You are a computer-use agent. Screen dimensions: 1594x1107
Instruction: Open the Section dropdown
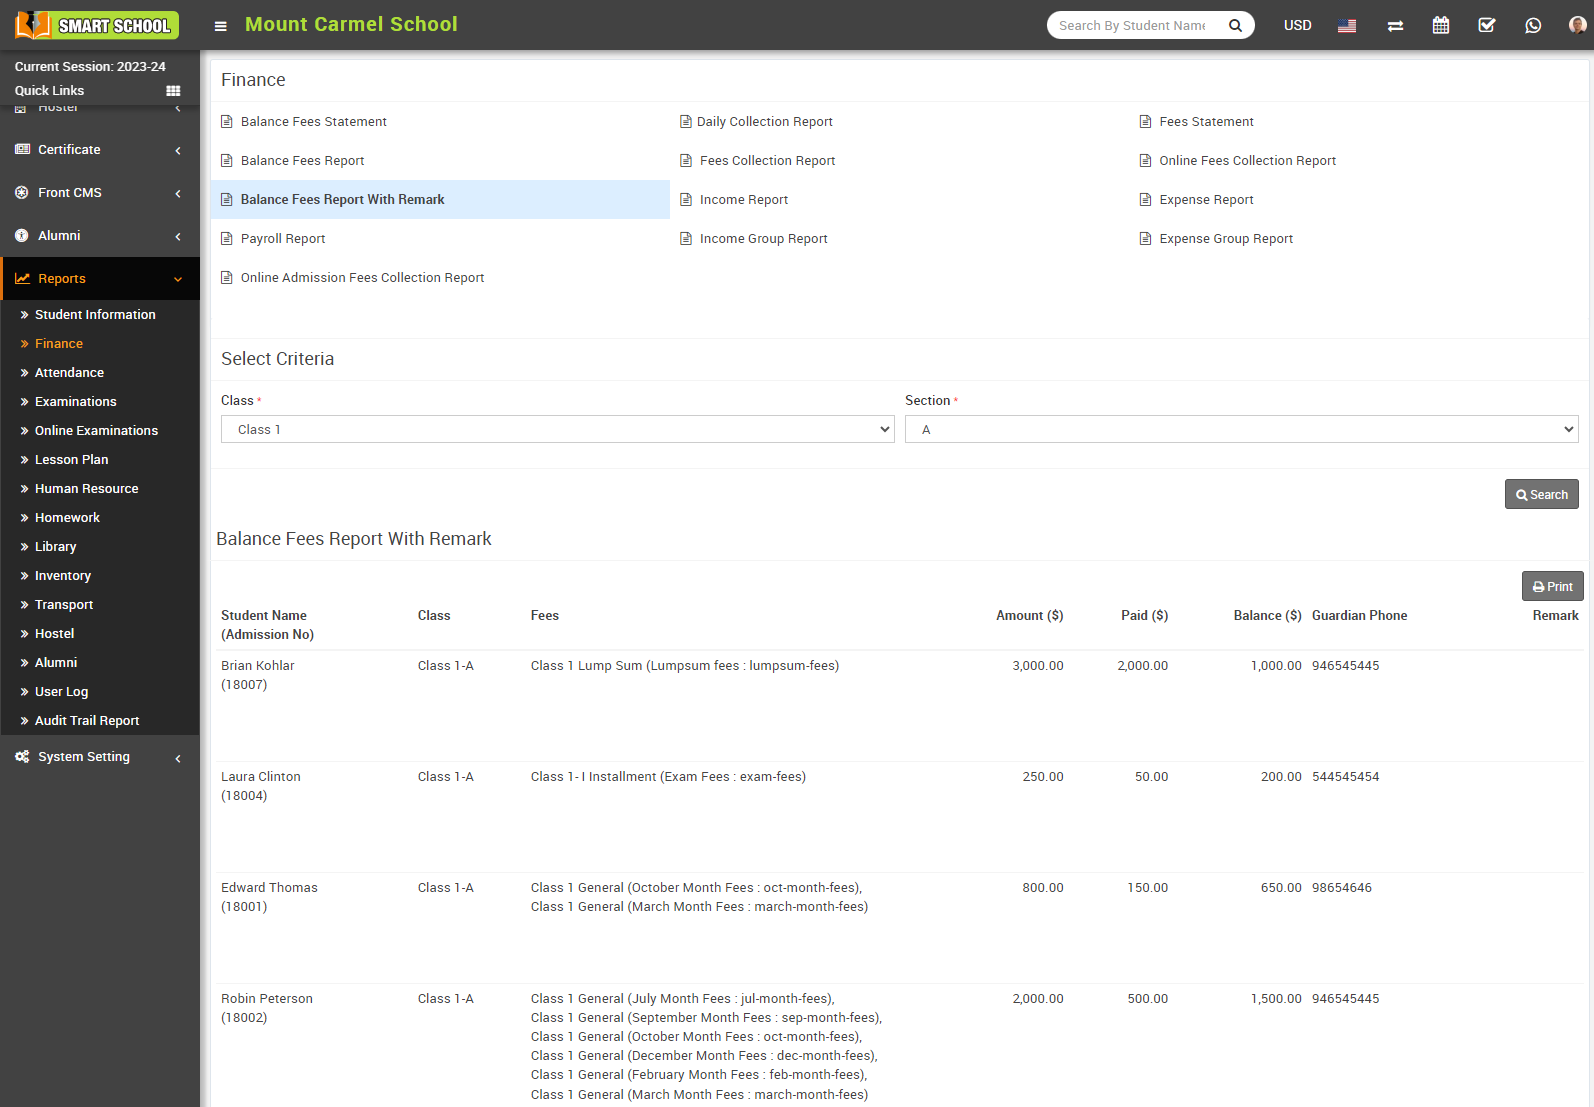click(x=1241, y=430)
